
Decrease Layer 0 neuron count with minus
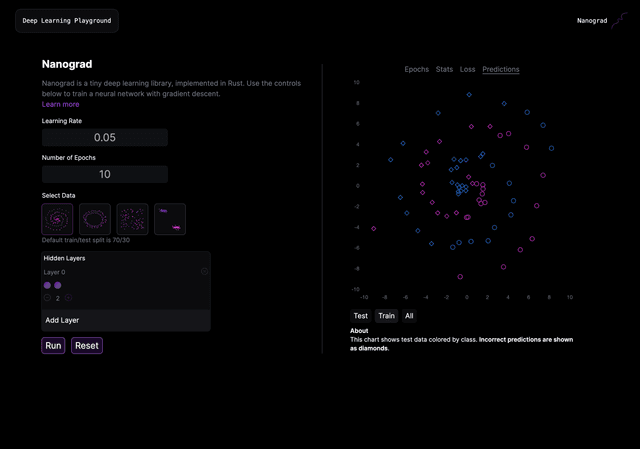click(x=47, y=298)
